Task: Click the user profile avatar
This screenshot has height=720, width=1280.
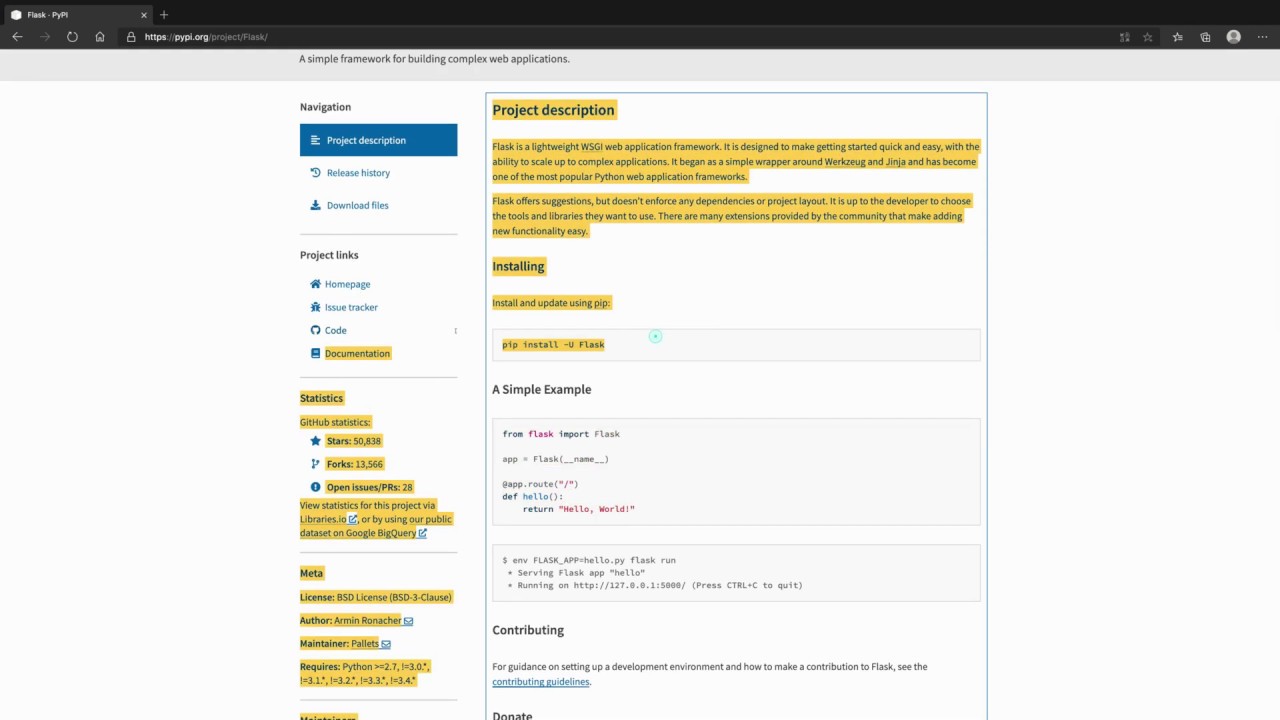Action: click(1234, 37)
